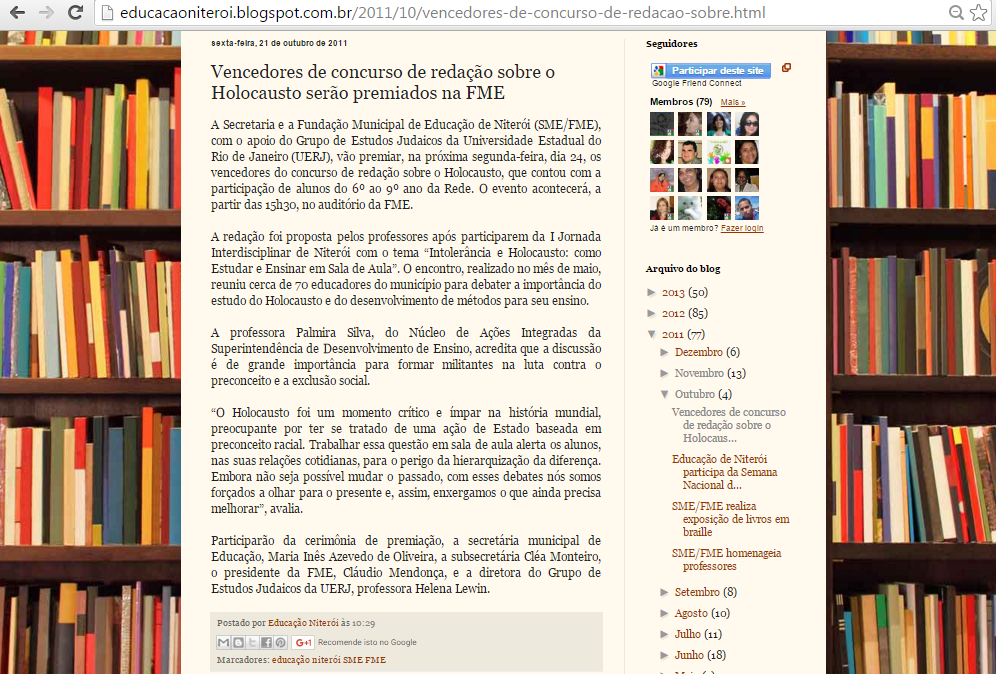Expand the 2013 archive arrow
996x674 pixels.
[x=652, y=292]
